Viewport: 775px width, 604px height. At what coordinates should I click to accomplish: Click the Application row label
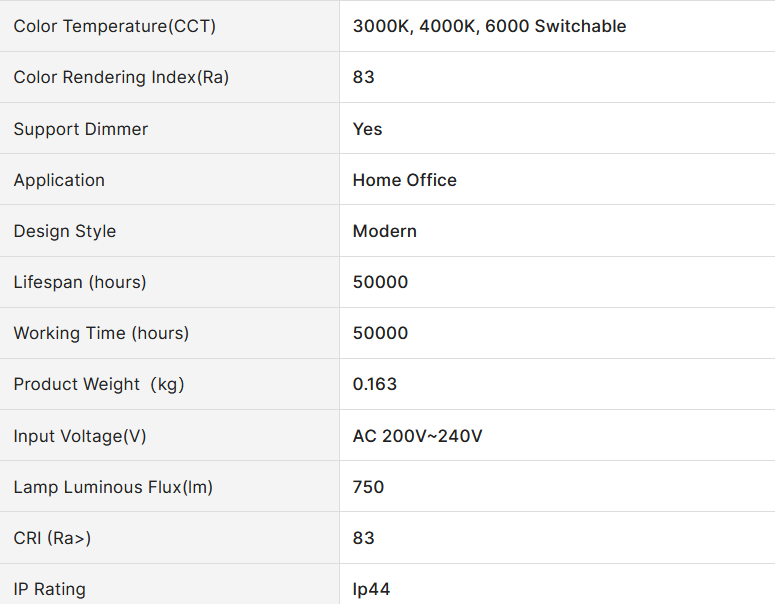pyautogui.click(x=59, y=180)
